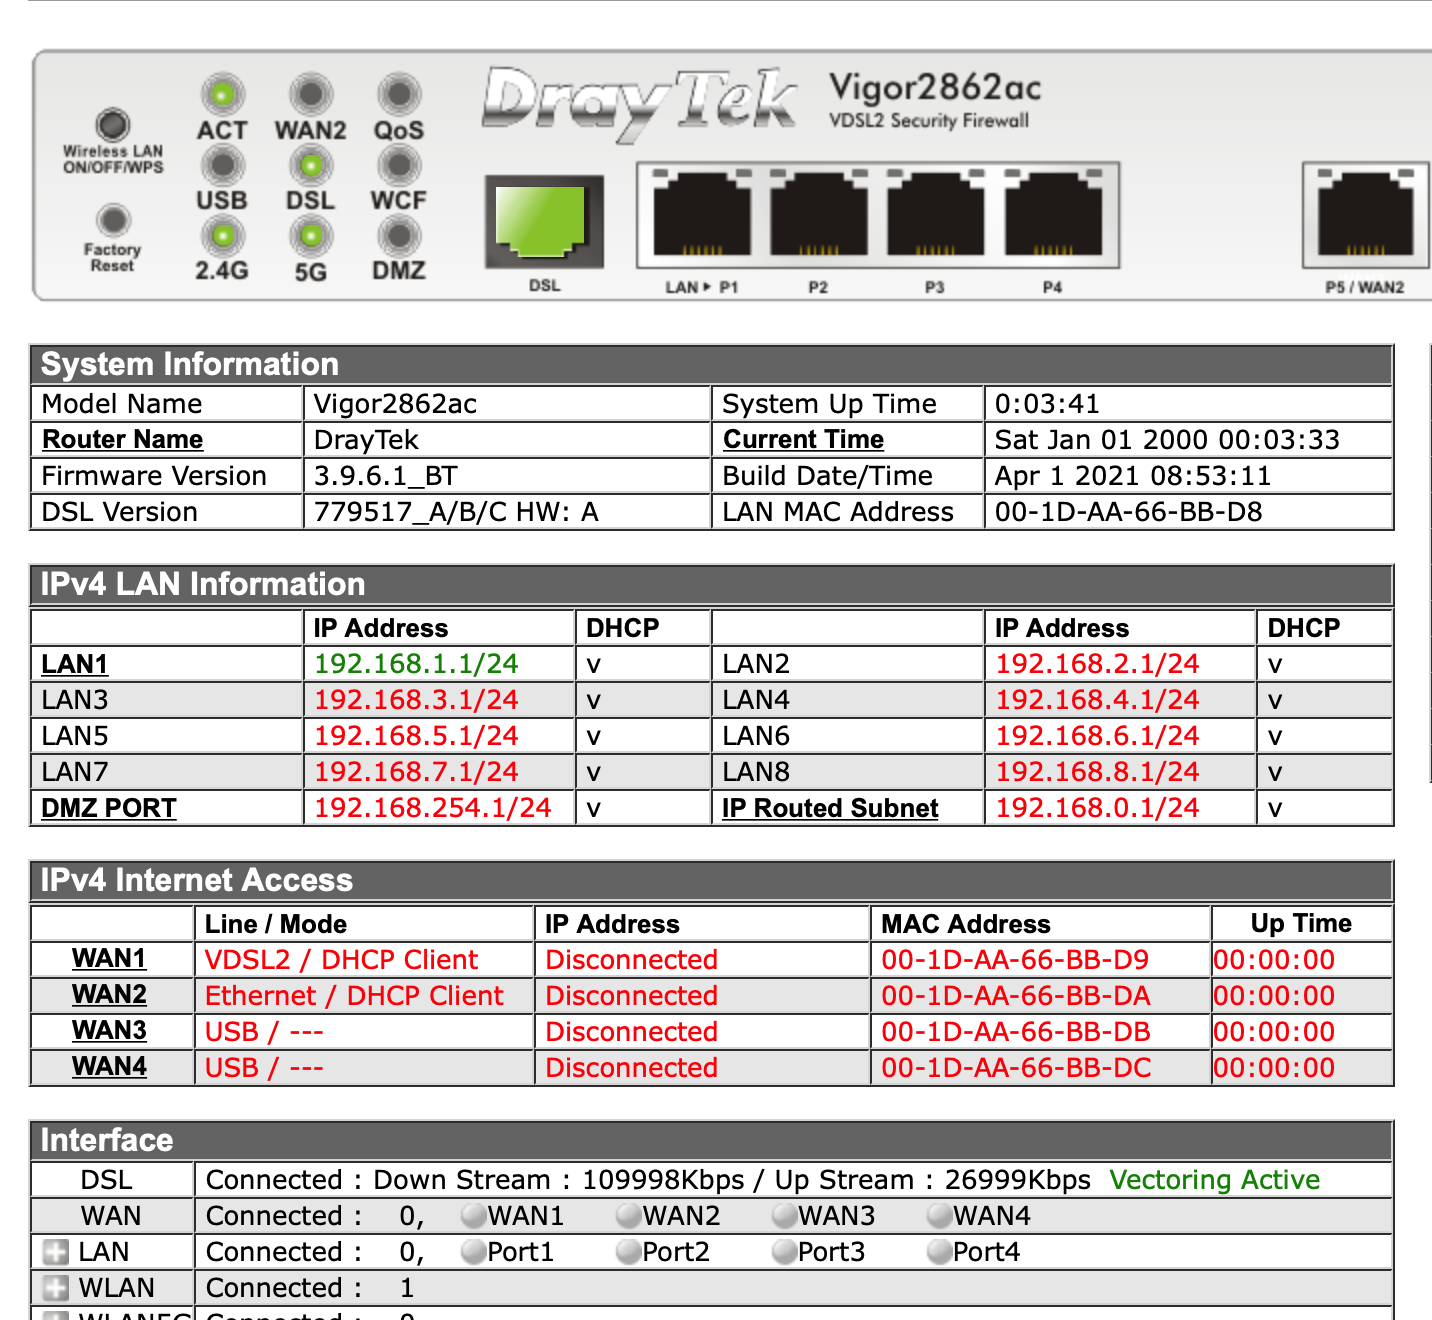
Task: Select LAN MAC address 00-1D-AA-66-BB-D8
Action: pyautogui.click(x=1128, y=512)
